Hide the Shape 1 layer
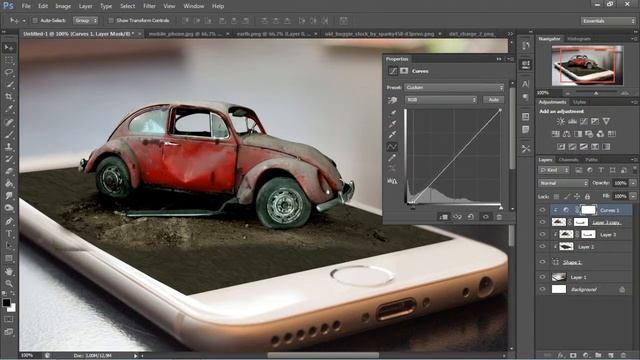Screen dimensions: 640x360 [542, 262]
